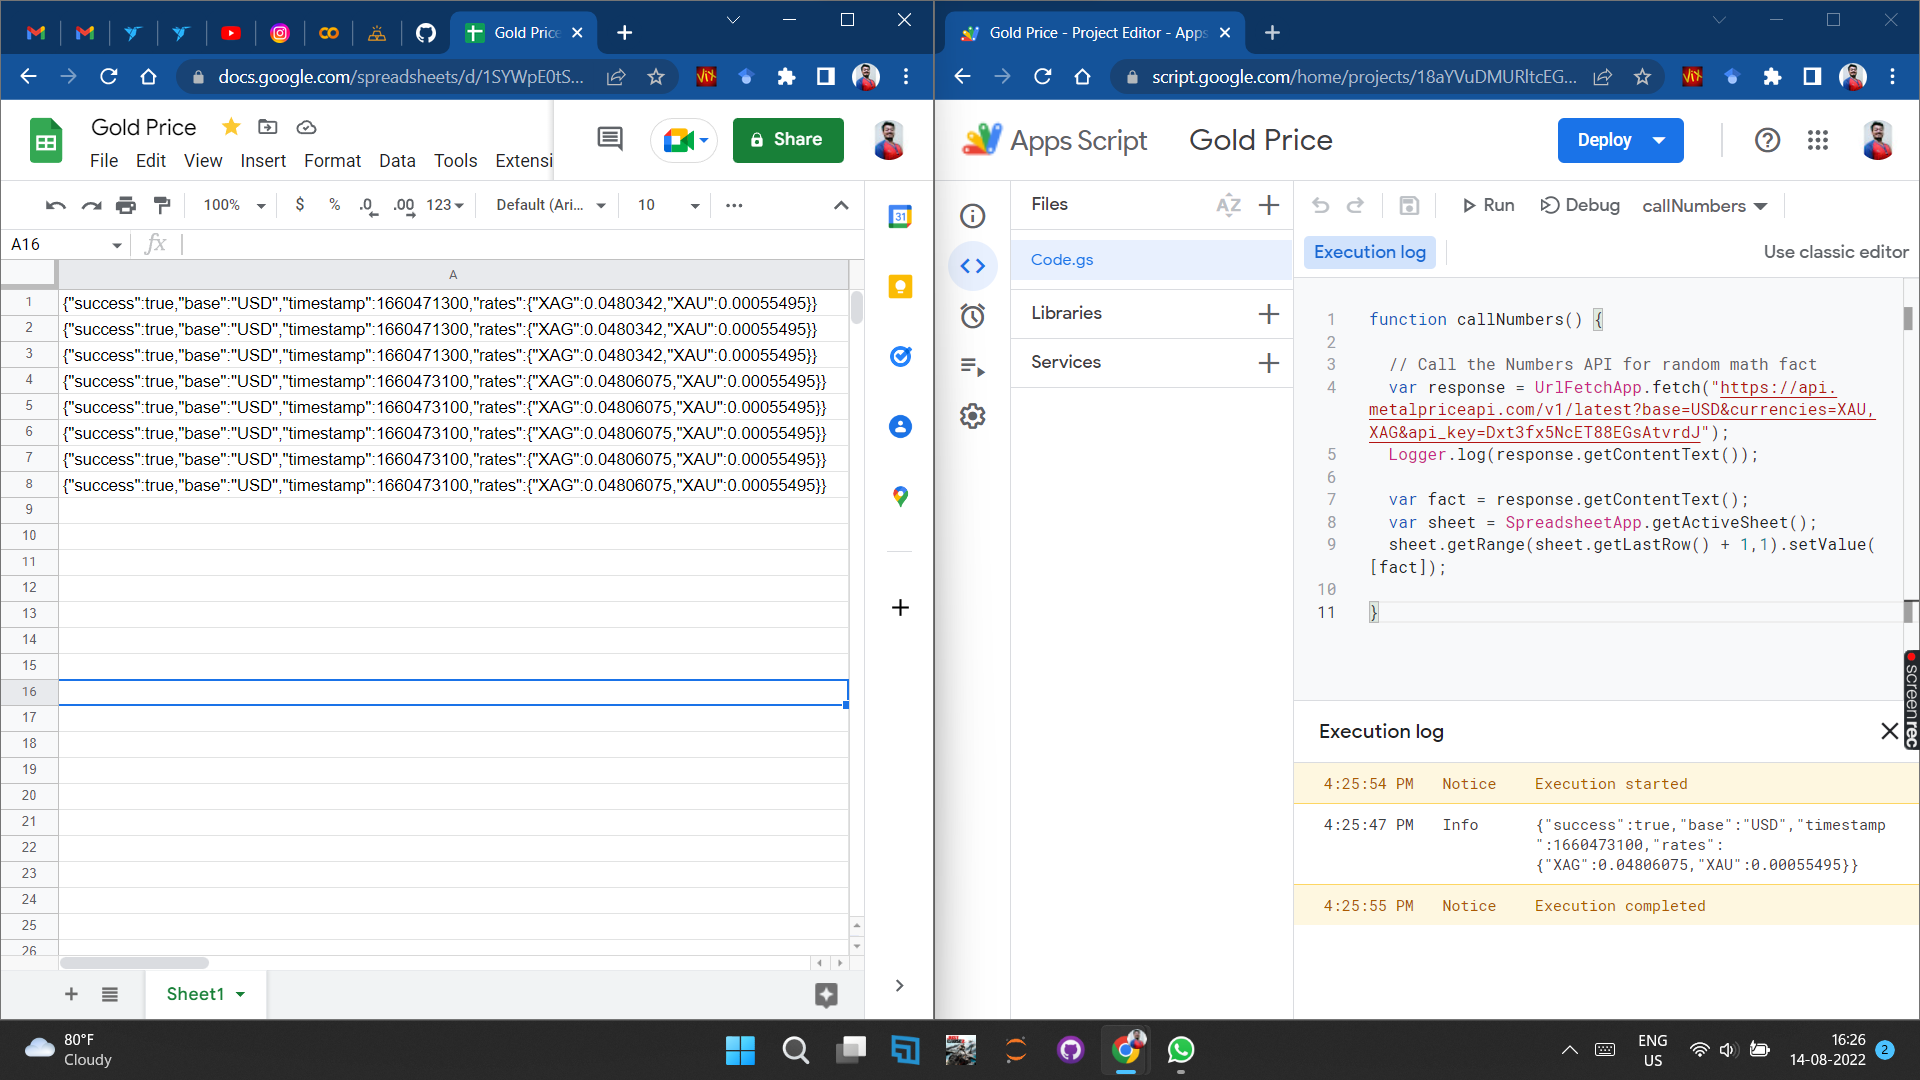Open Google apps grid in Apps Script
Screen dimensions: 1920x1080
tap(1818, 140)
